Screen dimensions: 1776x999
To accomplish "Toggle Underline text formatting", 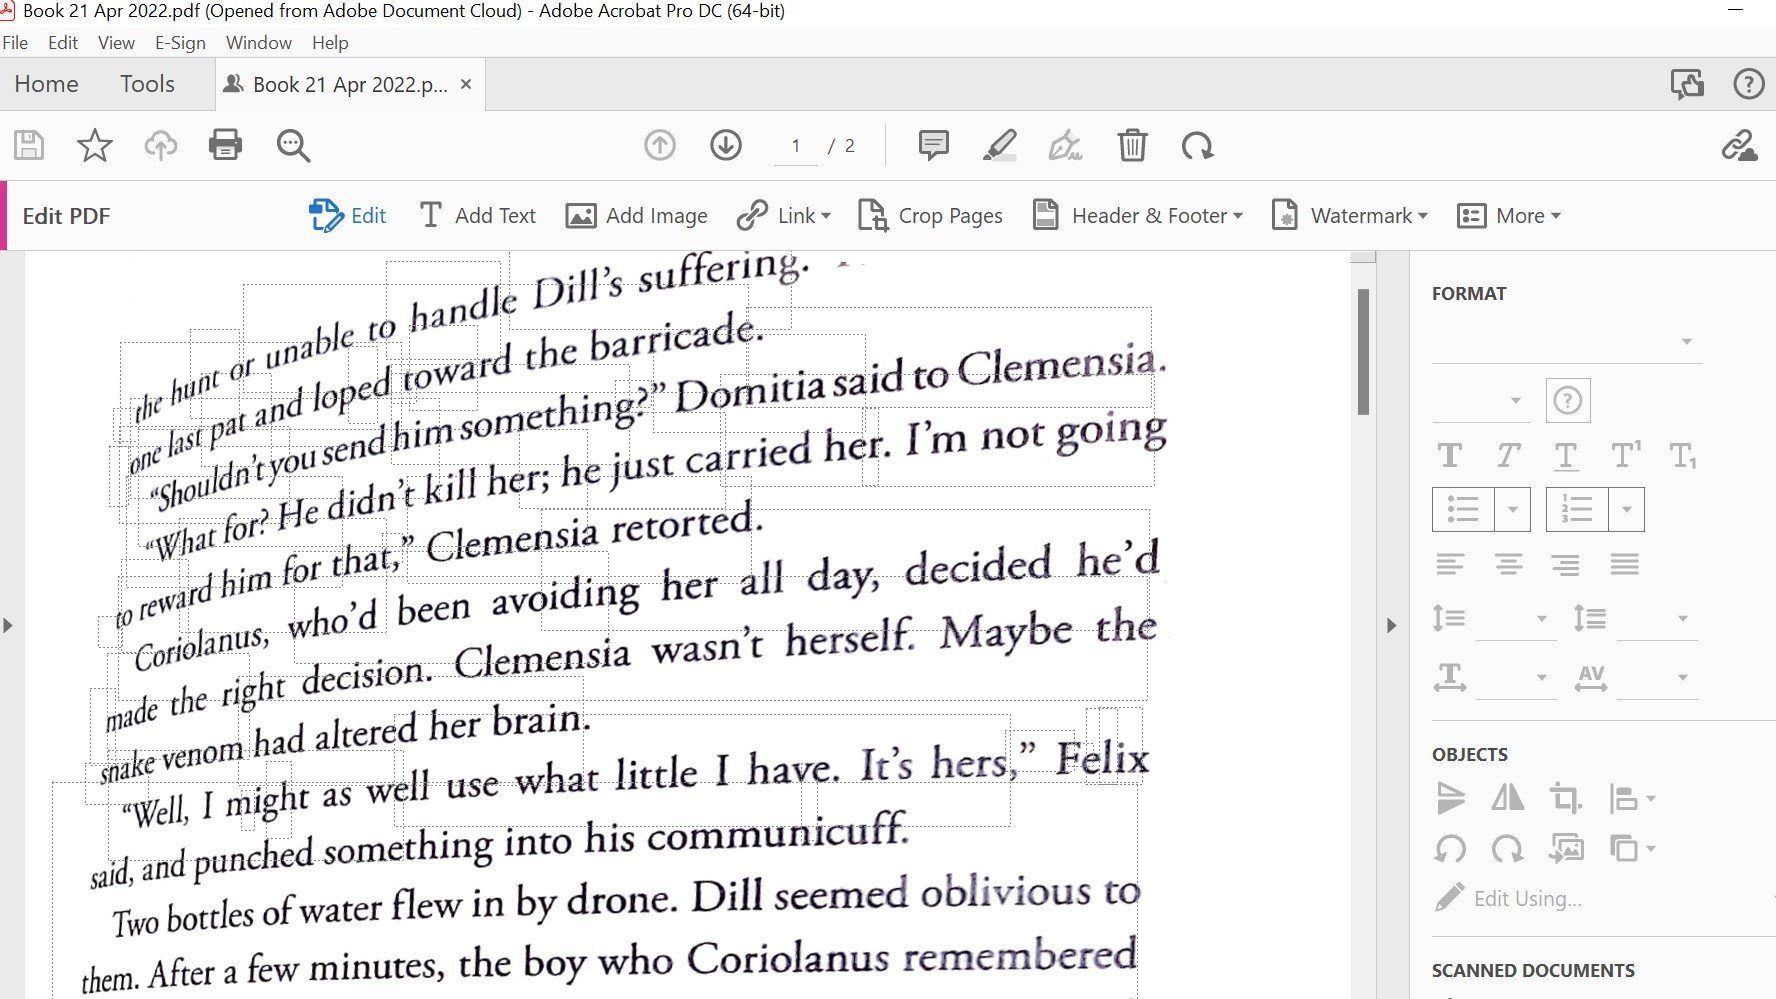I will pos(1566,456).
